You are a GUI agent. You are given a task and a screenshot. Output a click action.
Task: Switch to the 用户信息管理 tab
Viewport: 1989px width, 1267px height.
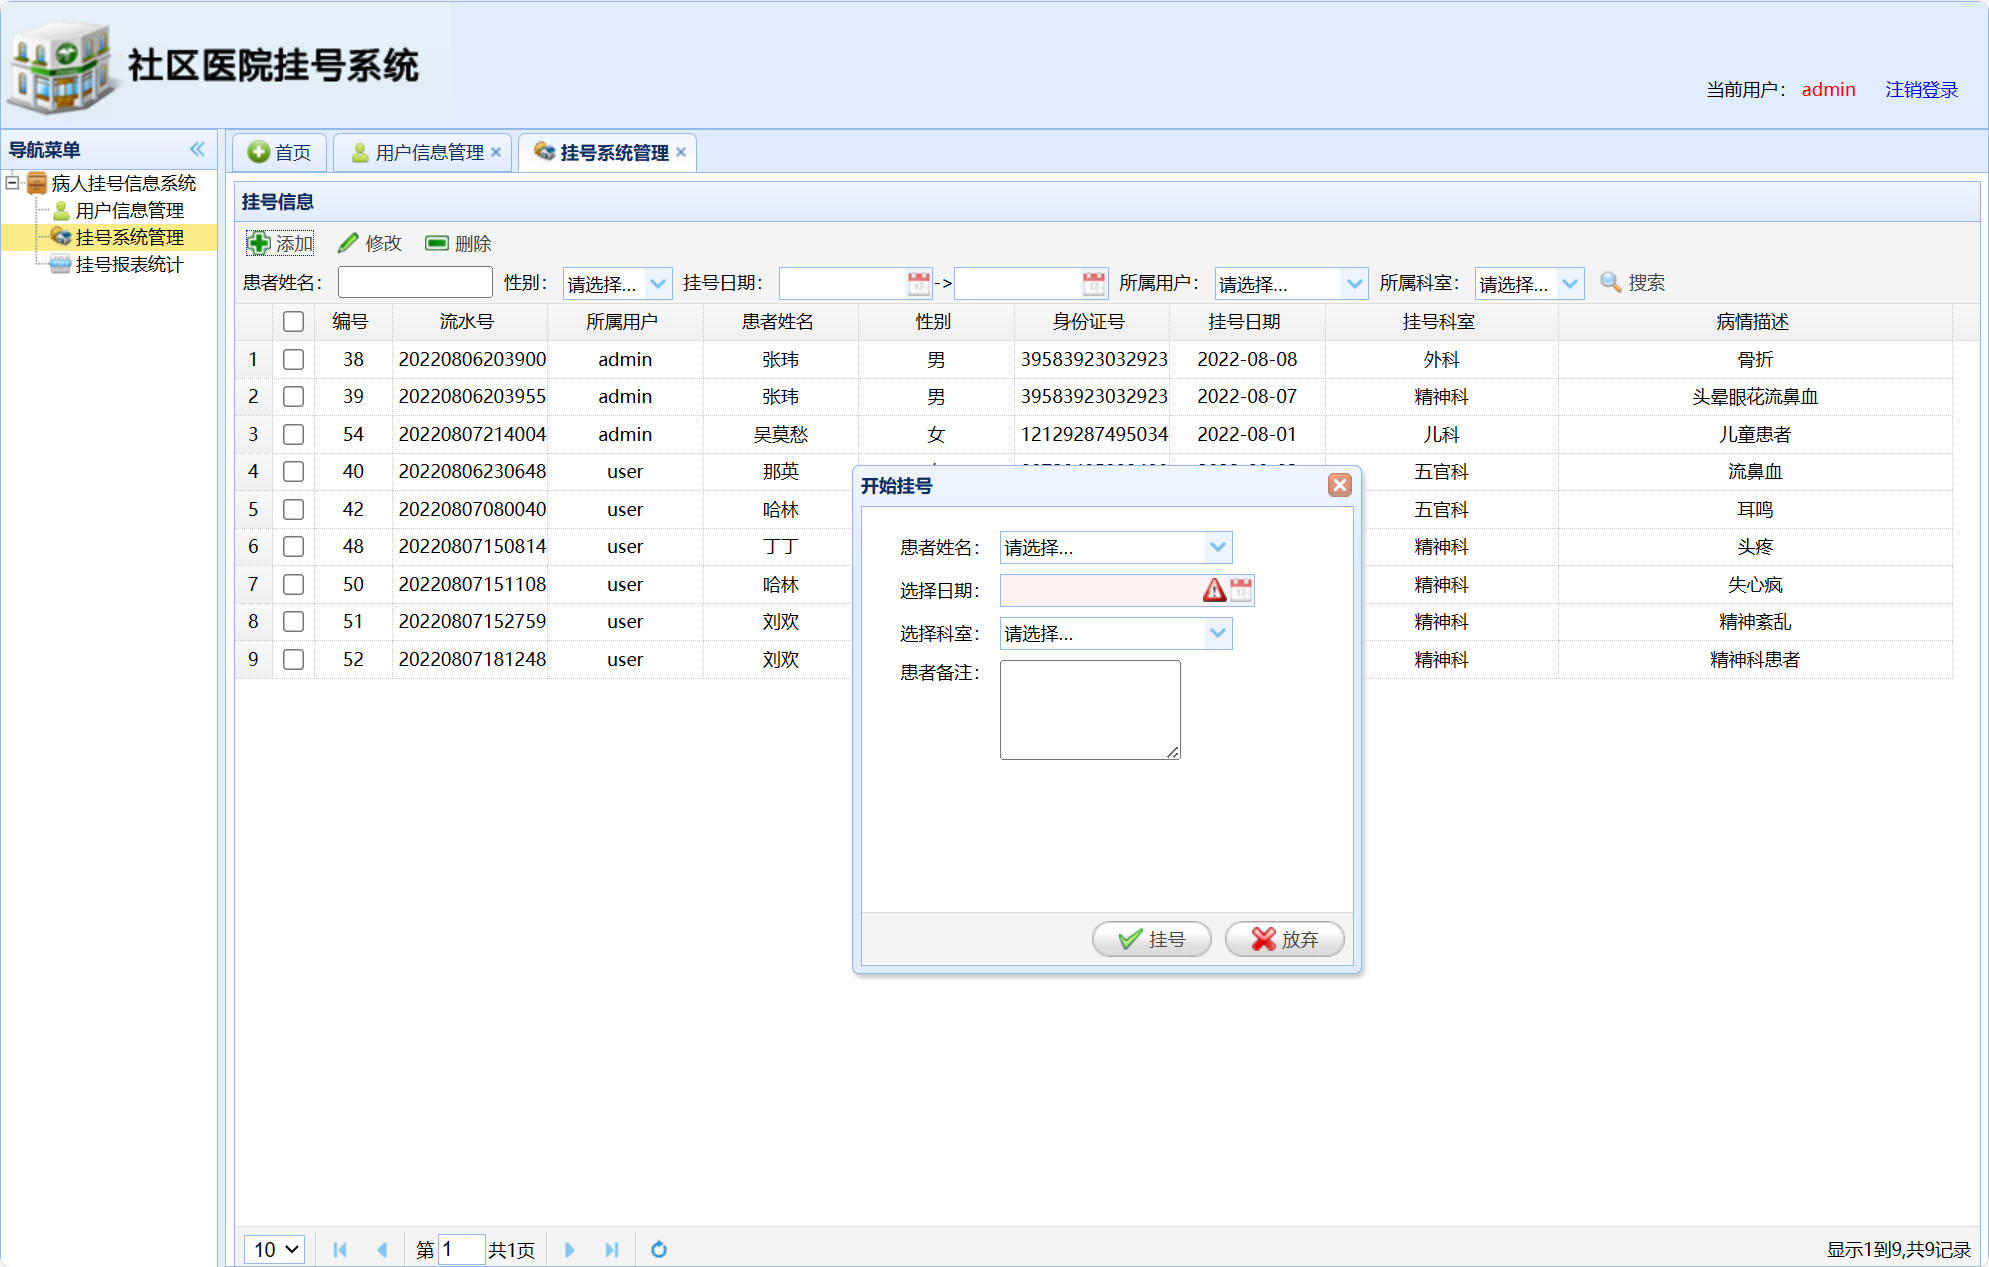[428, 152]
